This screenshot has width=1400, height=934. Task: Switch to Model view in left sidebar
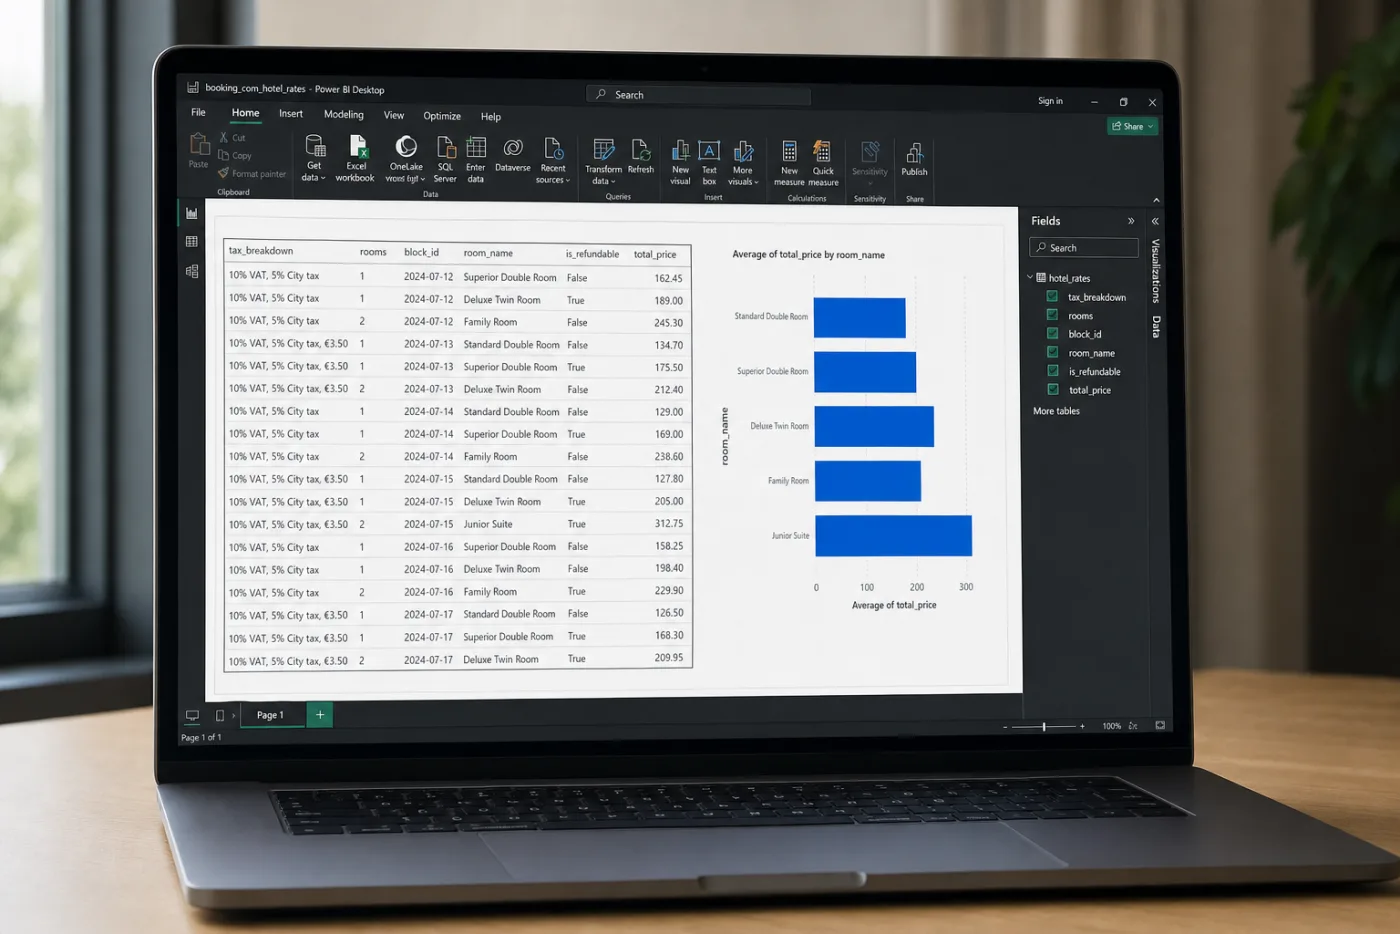pos(192,271)
